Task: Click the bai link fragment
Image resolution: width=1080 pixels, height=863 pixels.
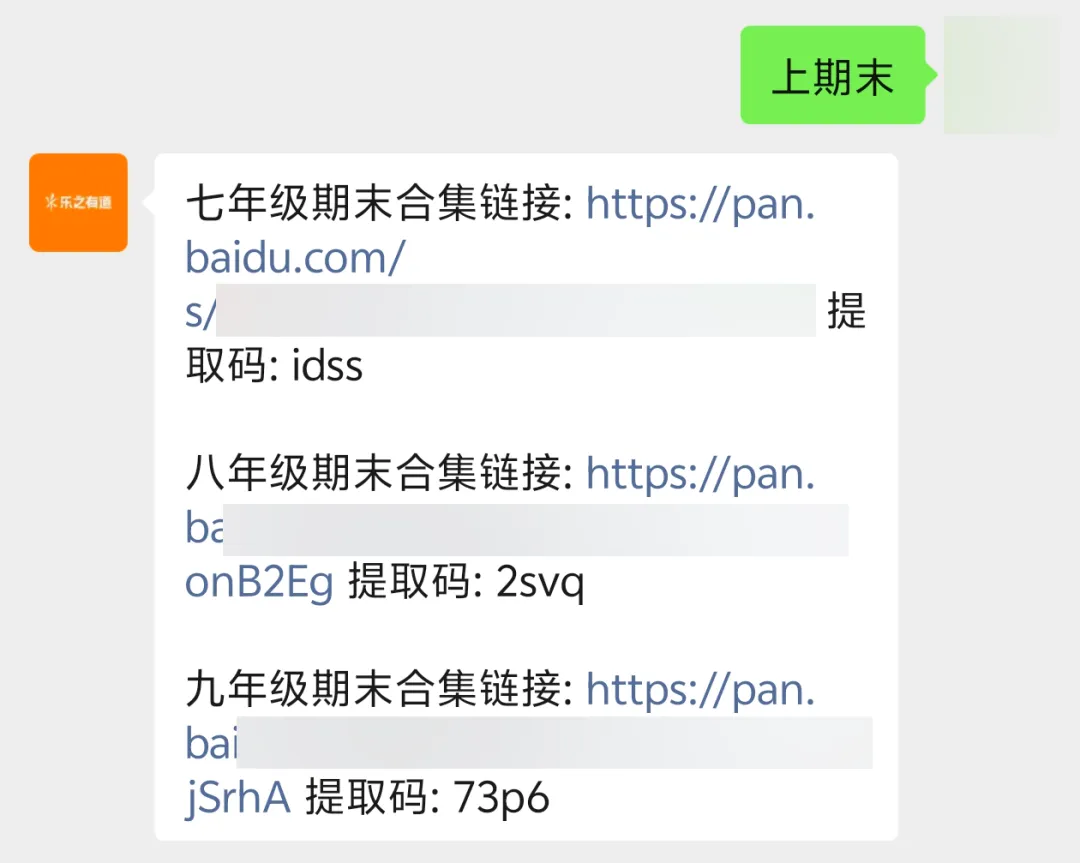Action: (x=211, y=744)
